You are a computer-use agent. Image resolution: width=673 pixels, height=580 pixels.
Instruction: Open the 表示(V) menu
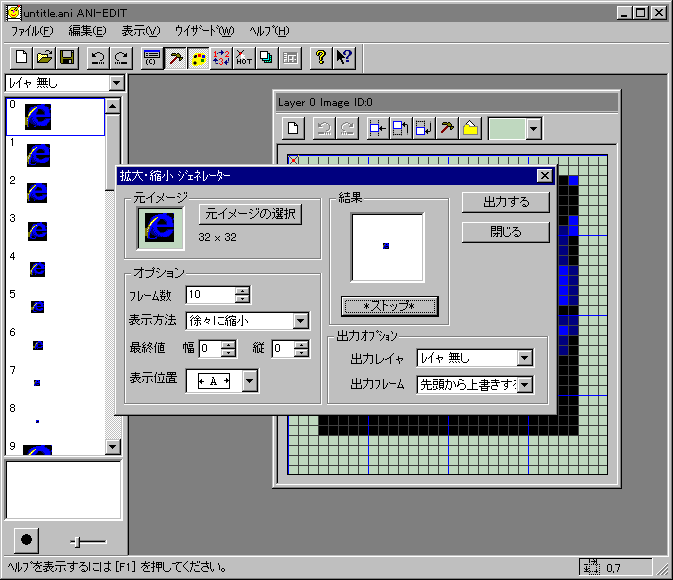(140, 31)
